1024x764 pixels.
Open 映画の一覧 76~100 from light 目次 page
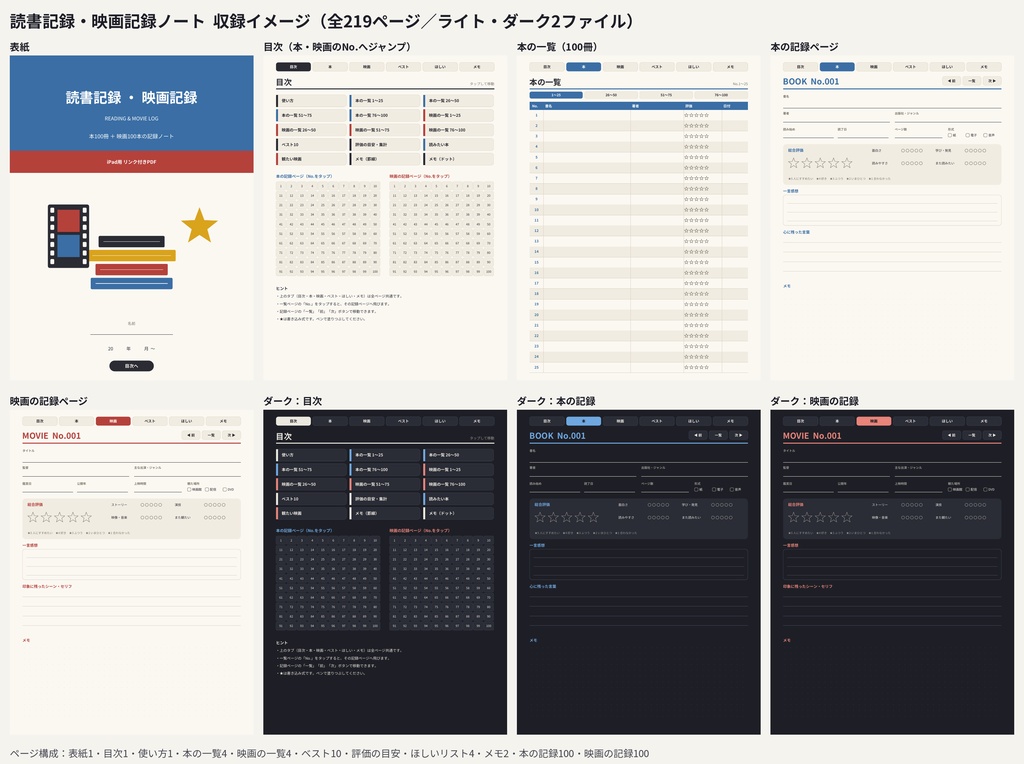click(458, 130)
